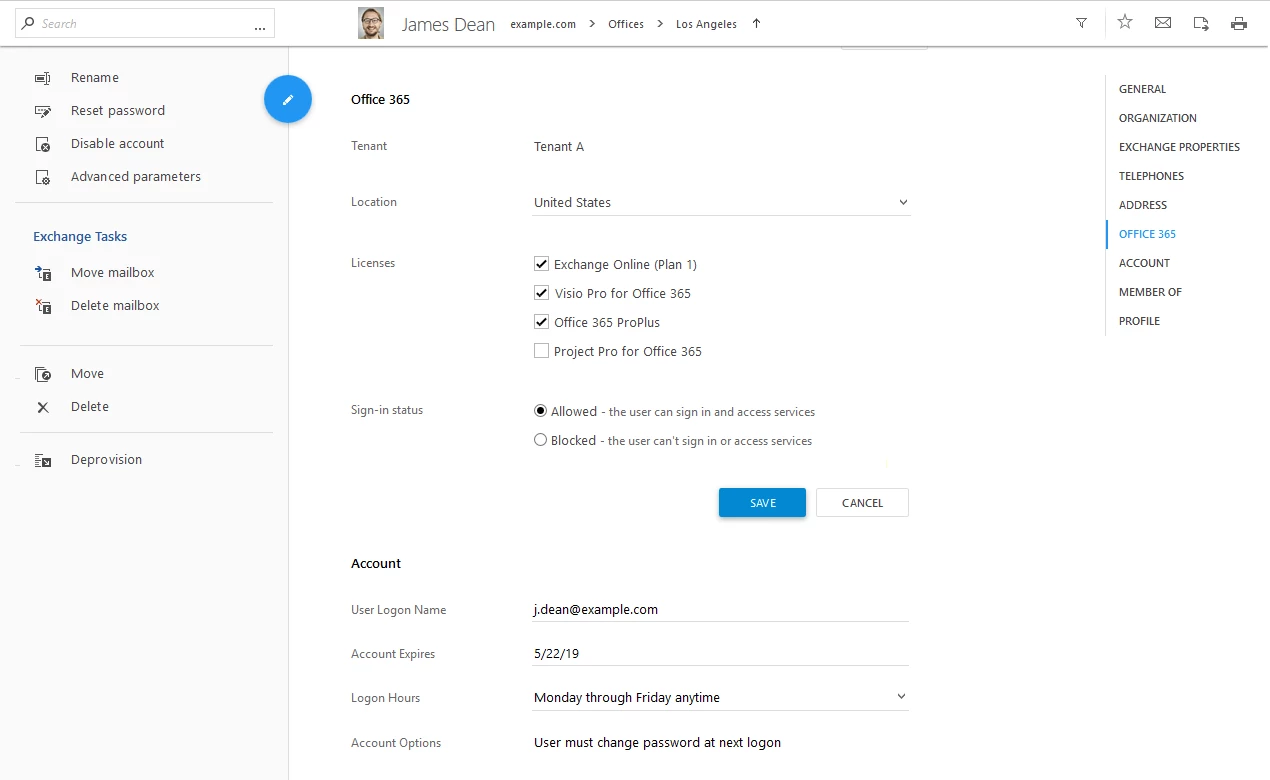Click the export icon in top bar
1270x780 pixels.
[x=1201, y=23]
